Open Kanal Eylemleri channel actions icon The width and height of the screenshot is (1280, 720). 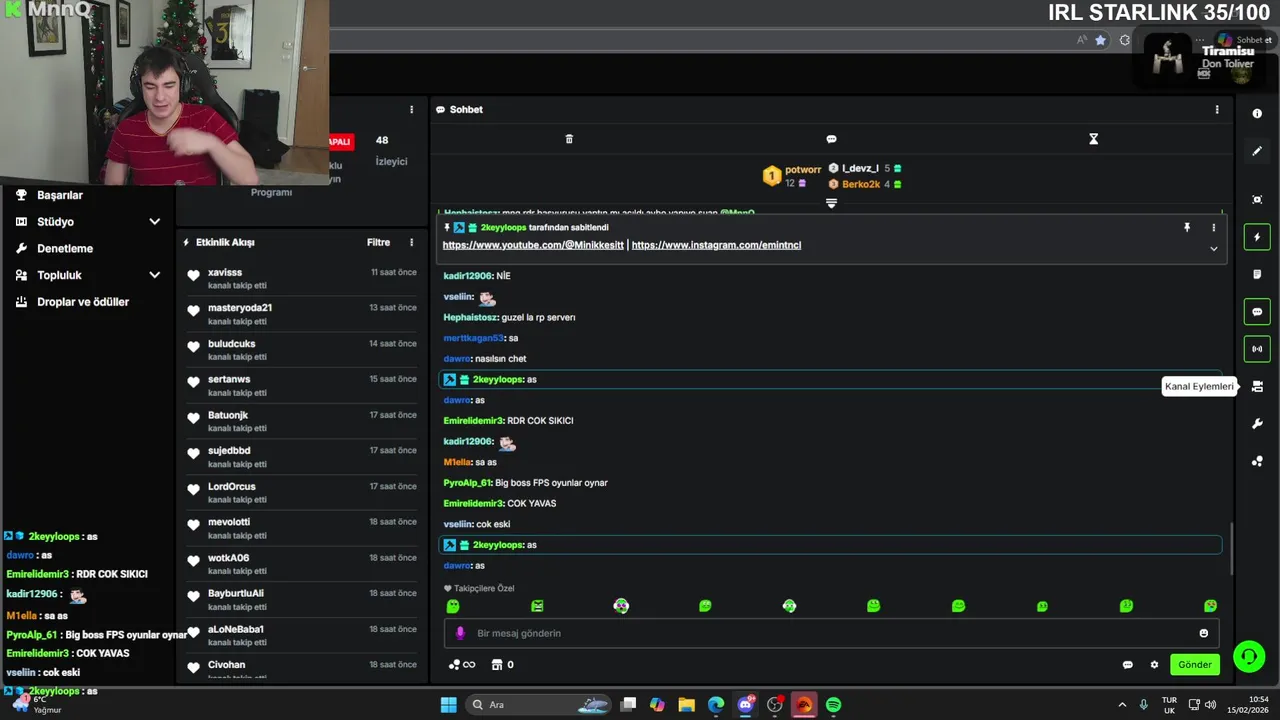coord(1257,386)
